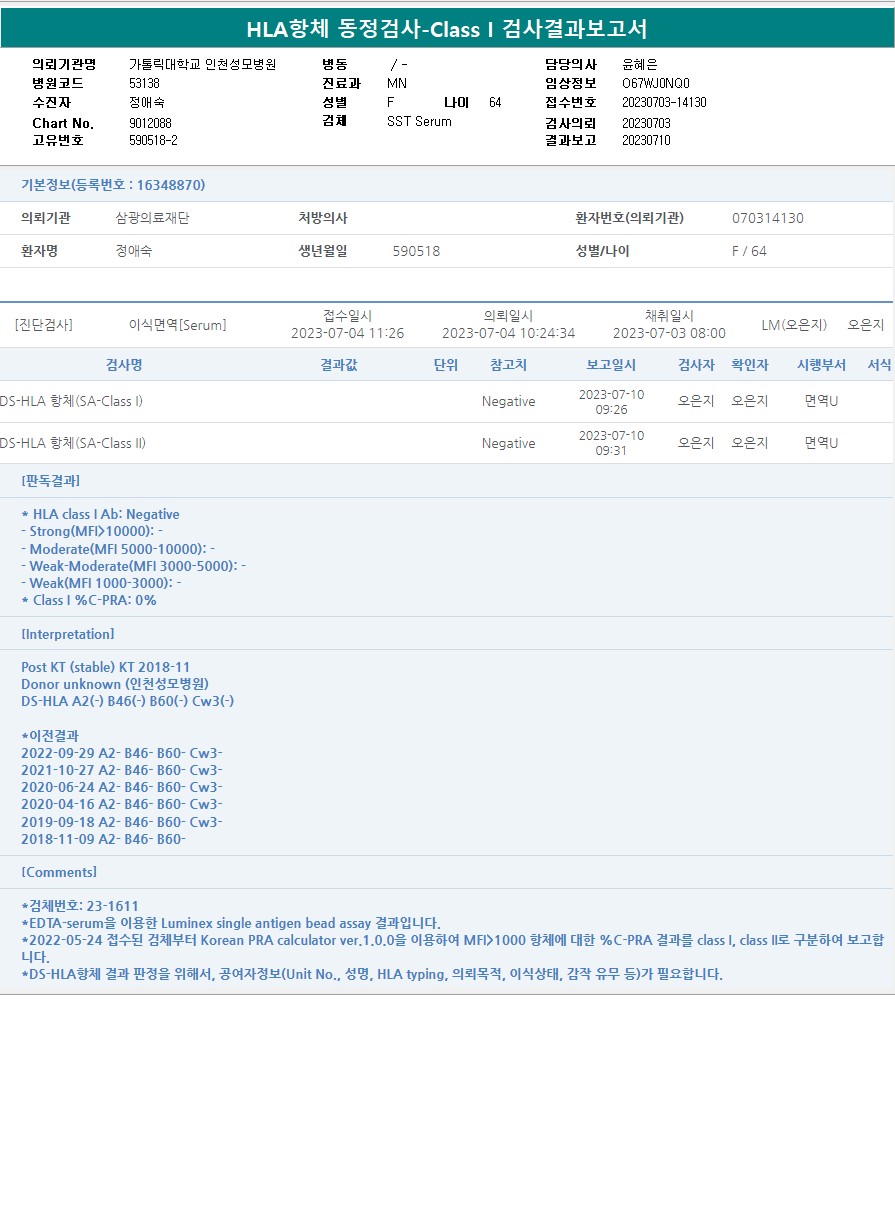
Task: Select hospital name 가톨릭대학교 인천성모병원
Action: (x=202, y=64)
